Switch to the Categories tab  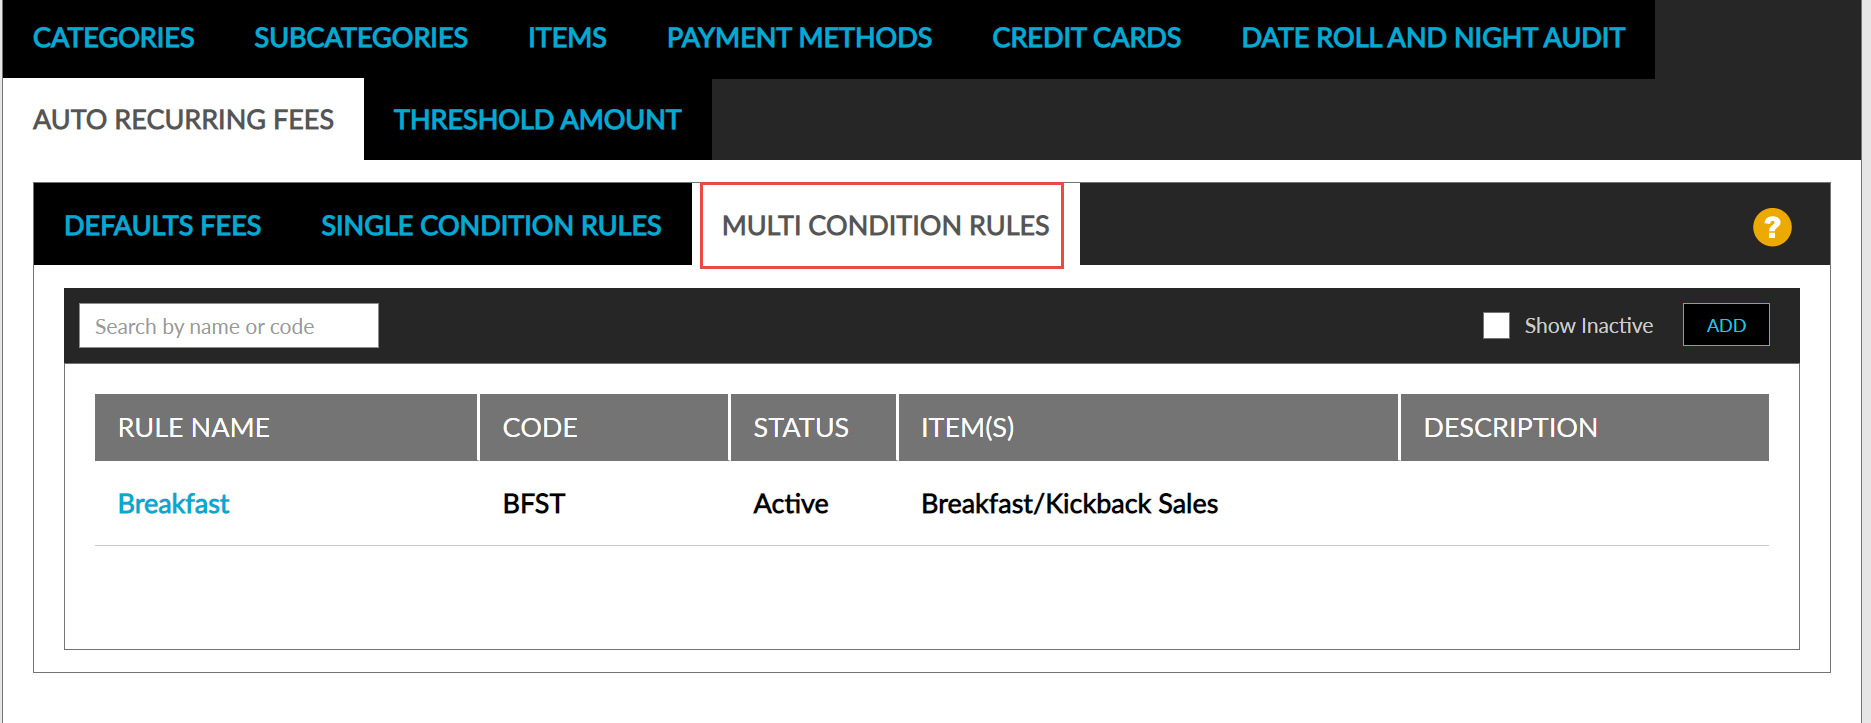point(114,38)
